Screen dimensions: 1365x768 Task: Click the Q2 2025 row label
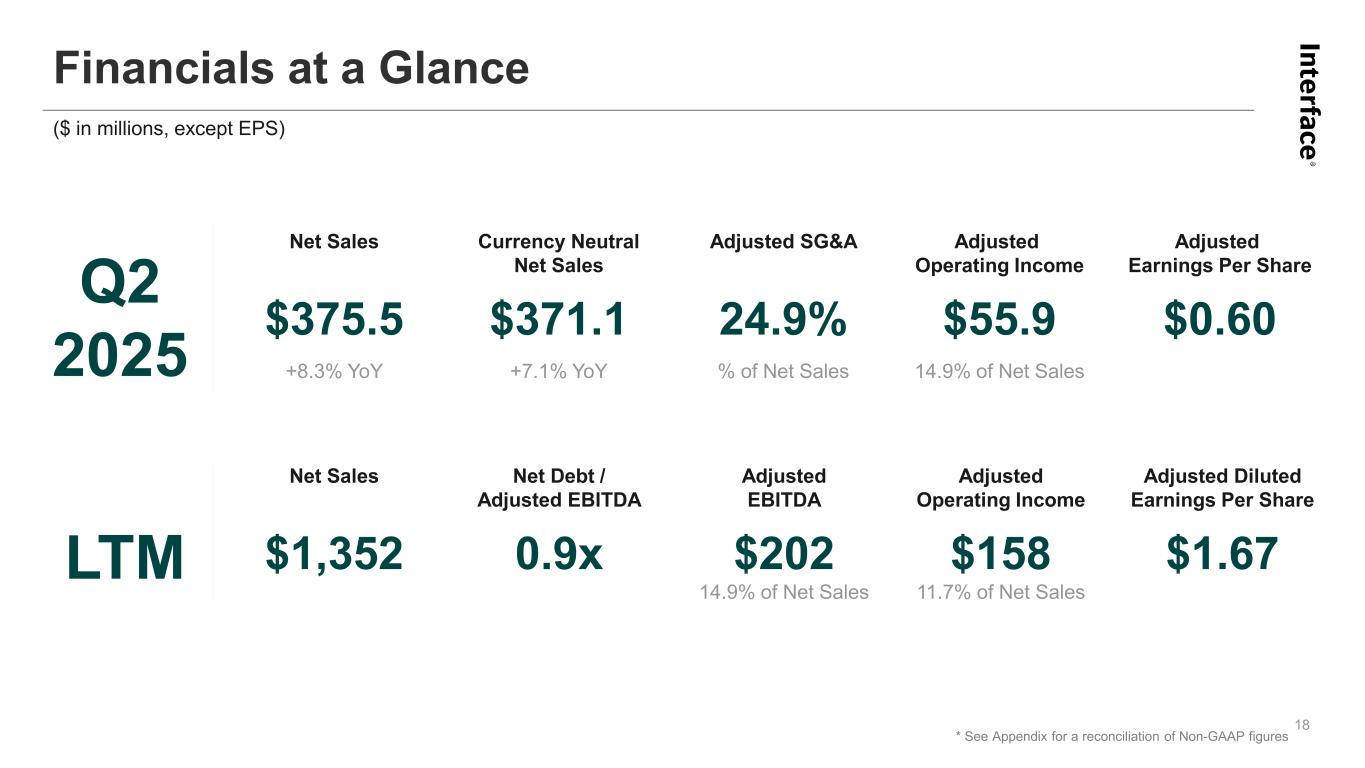coord(120,319)
